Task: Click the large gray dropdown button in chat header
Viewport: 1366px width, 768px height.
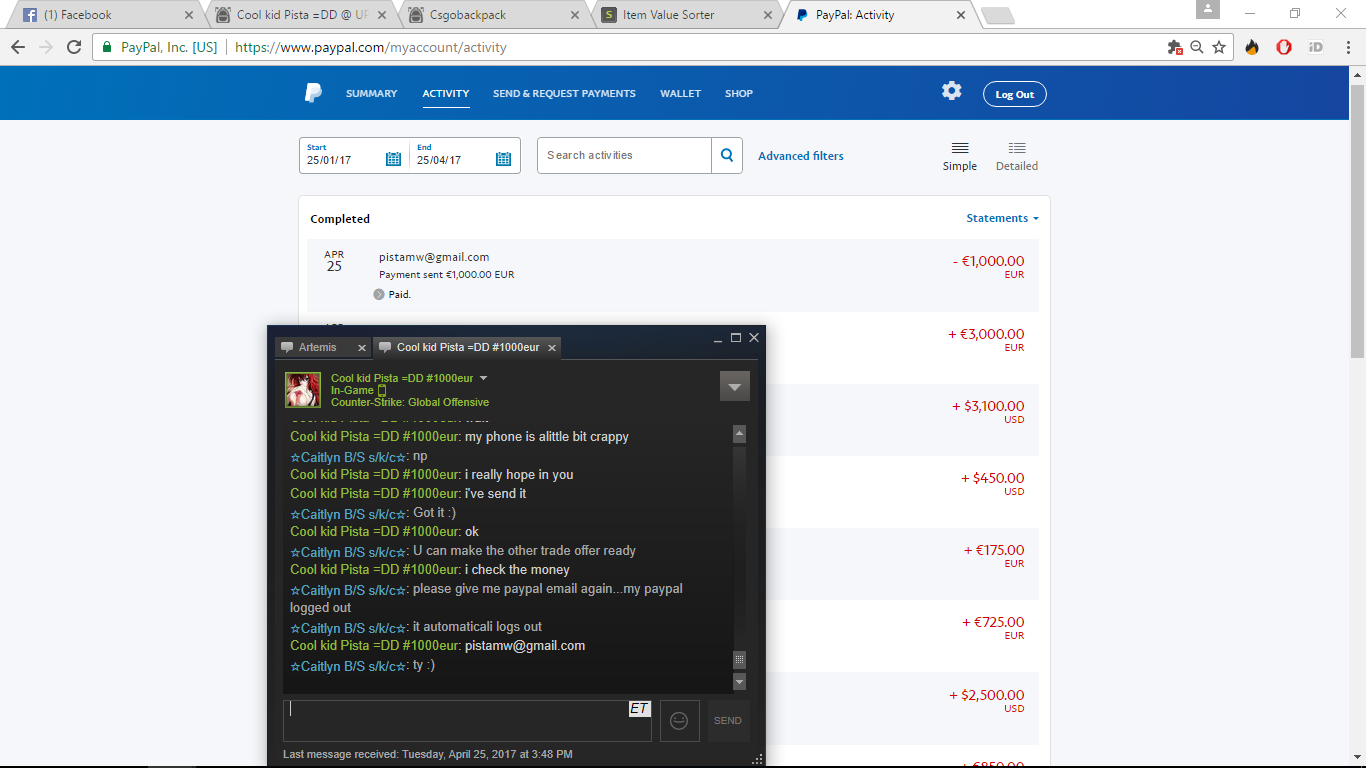Action: 735,386
